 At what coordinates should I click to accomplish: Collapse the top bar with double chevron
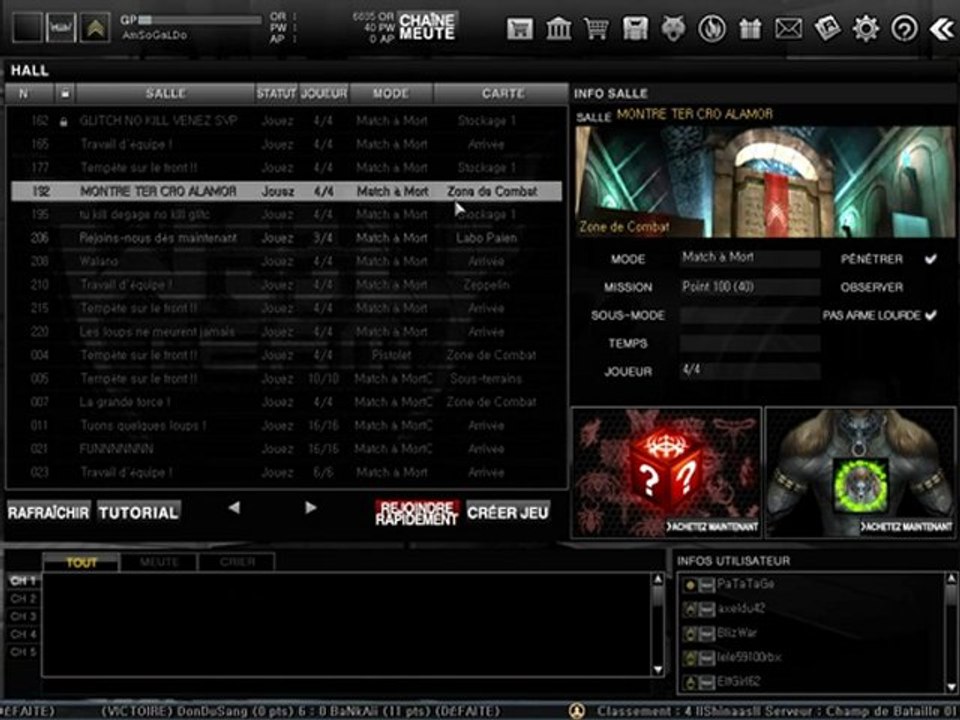940,28
